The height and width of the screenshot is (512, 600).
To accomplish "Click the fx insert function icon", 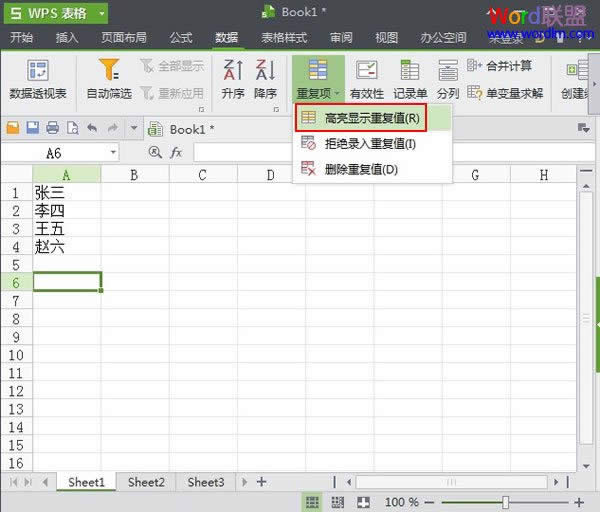I will 176,152.
